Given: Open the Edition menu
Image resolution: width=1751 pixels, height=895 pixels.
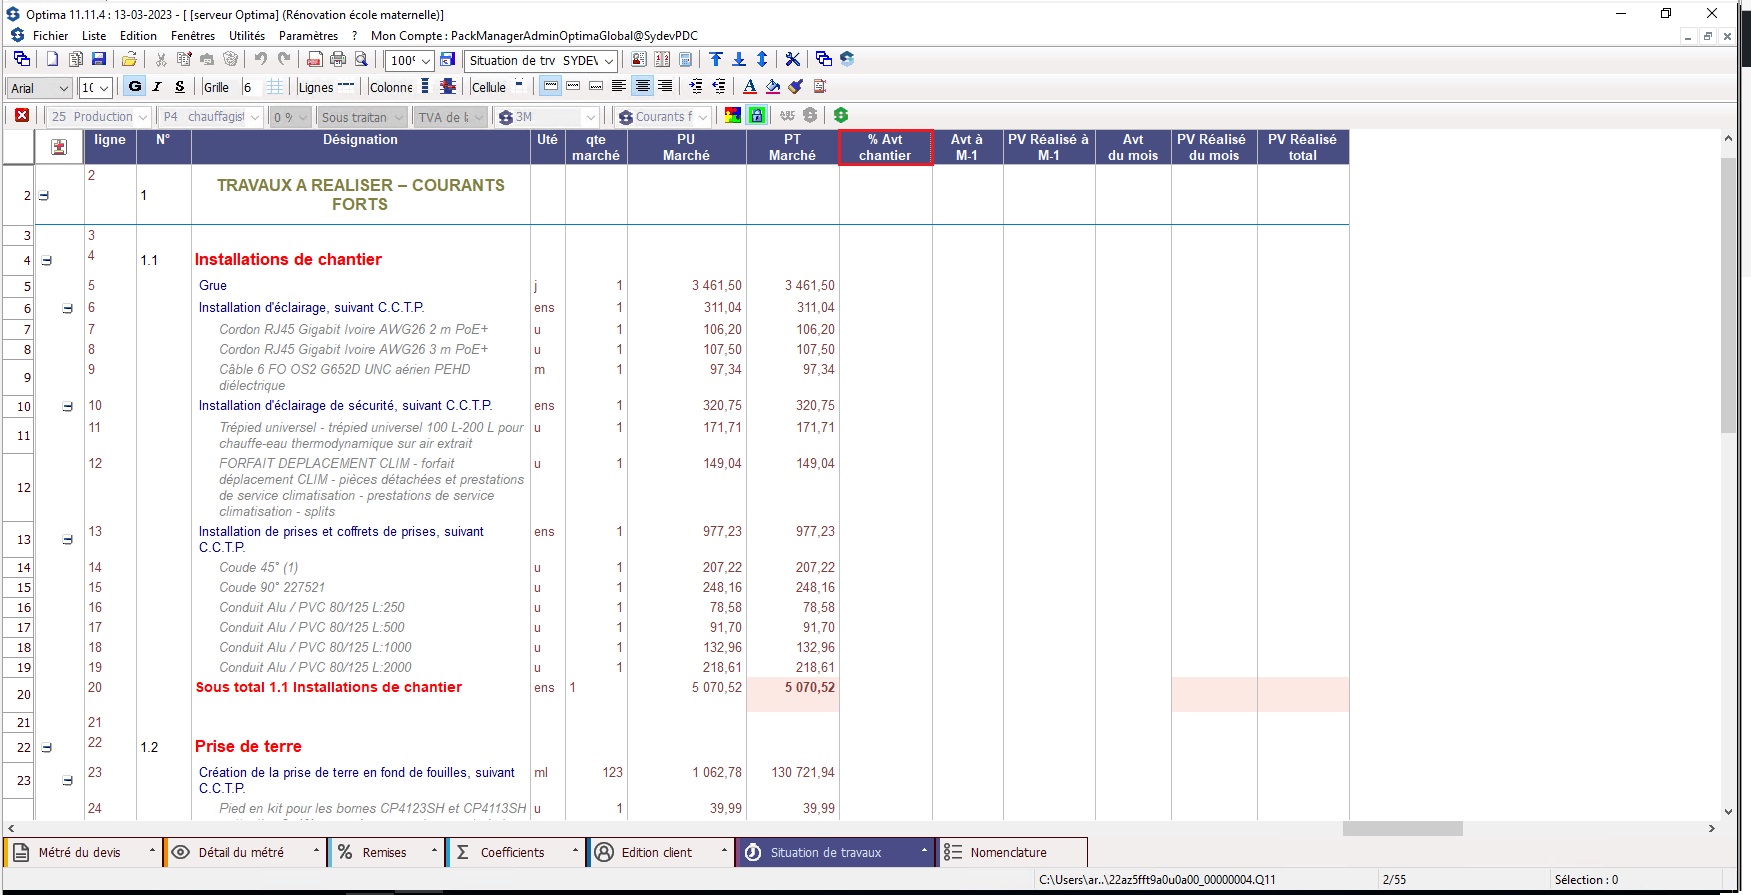Looking at the screenshot, I should click(138, 36).
